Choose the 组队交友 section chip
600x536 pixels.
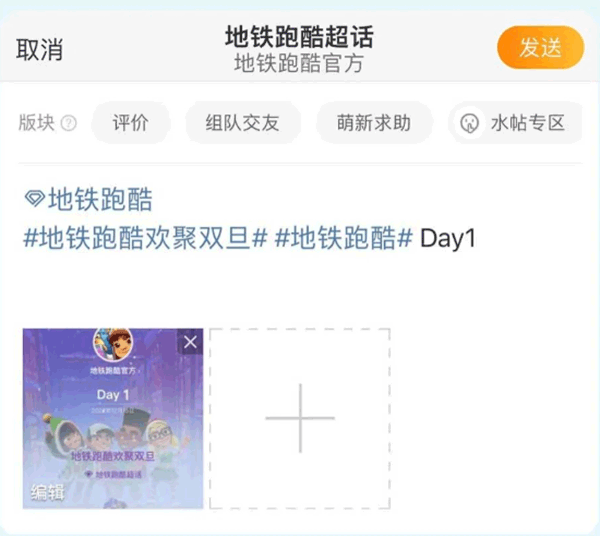(x=243, y=123)
